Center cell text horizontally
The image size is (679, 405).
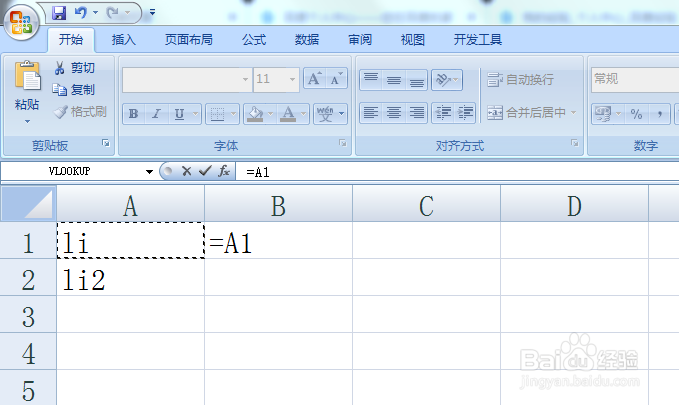coord(394,113)
